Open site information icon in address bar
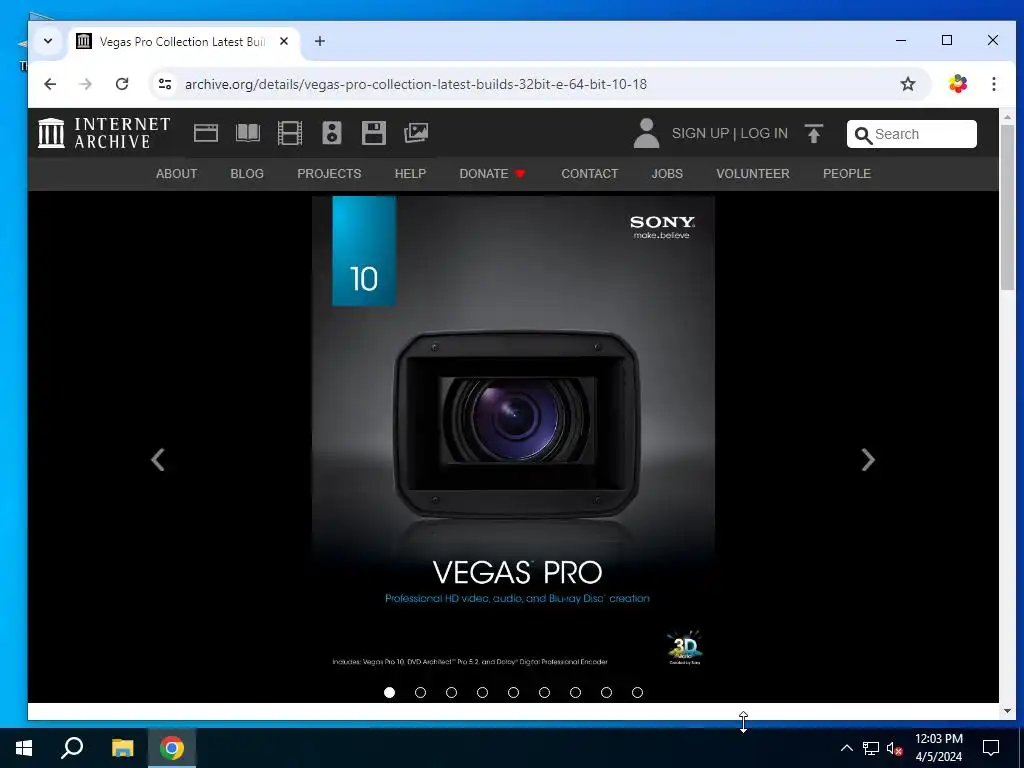 pyautogui.click(x=165, y=84)
